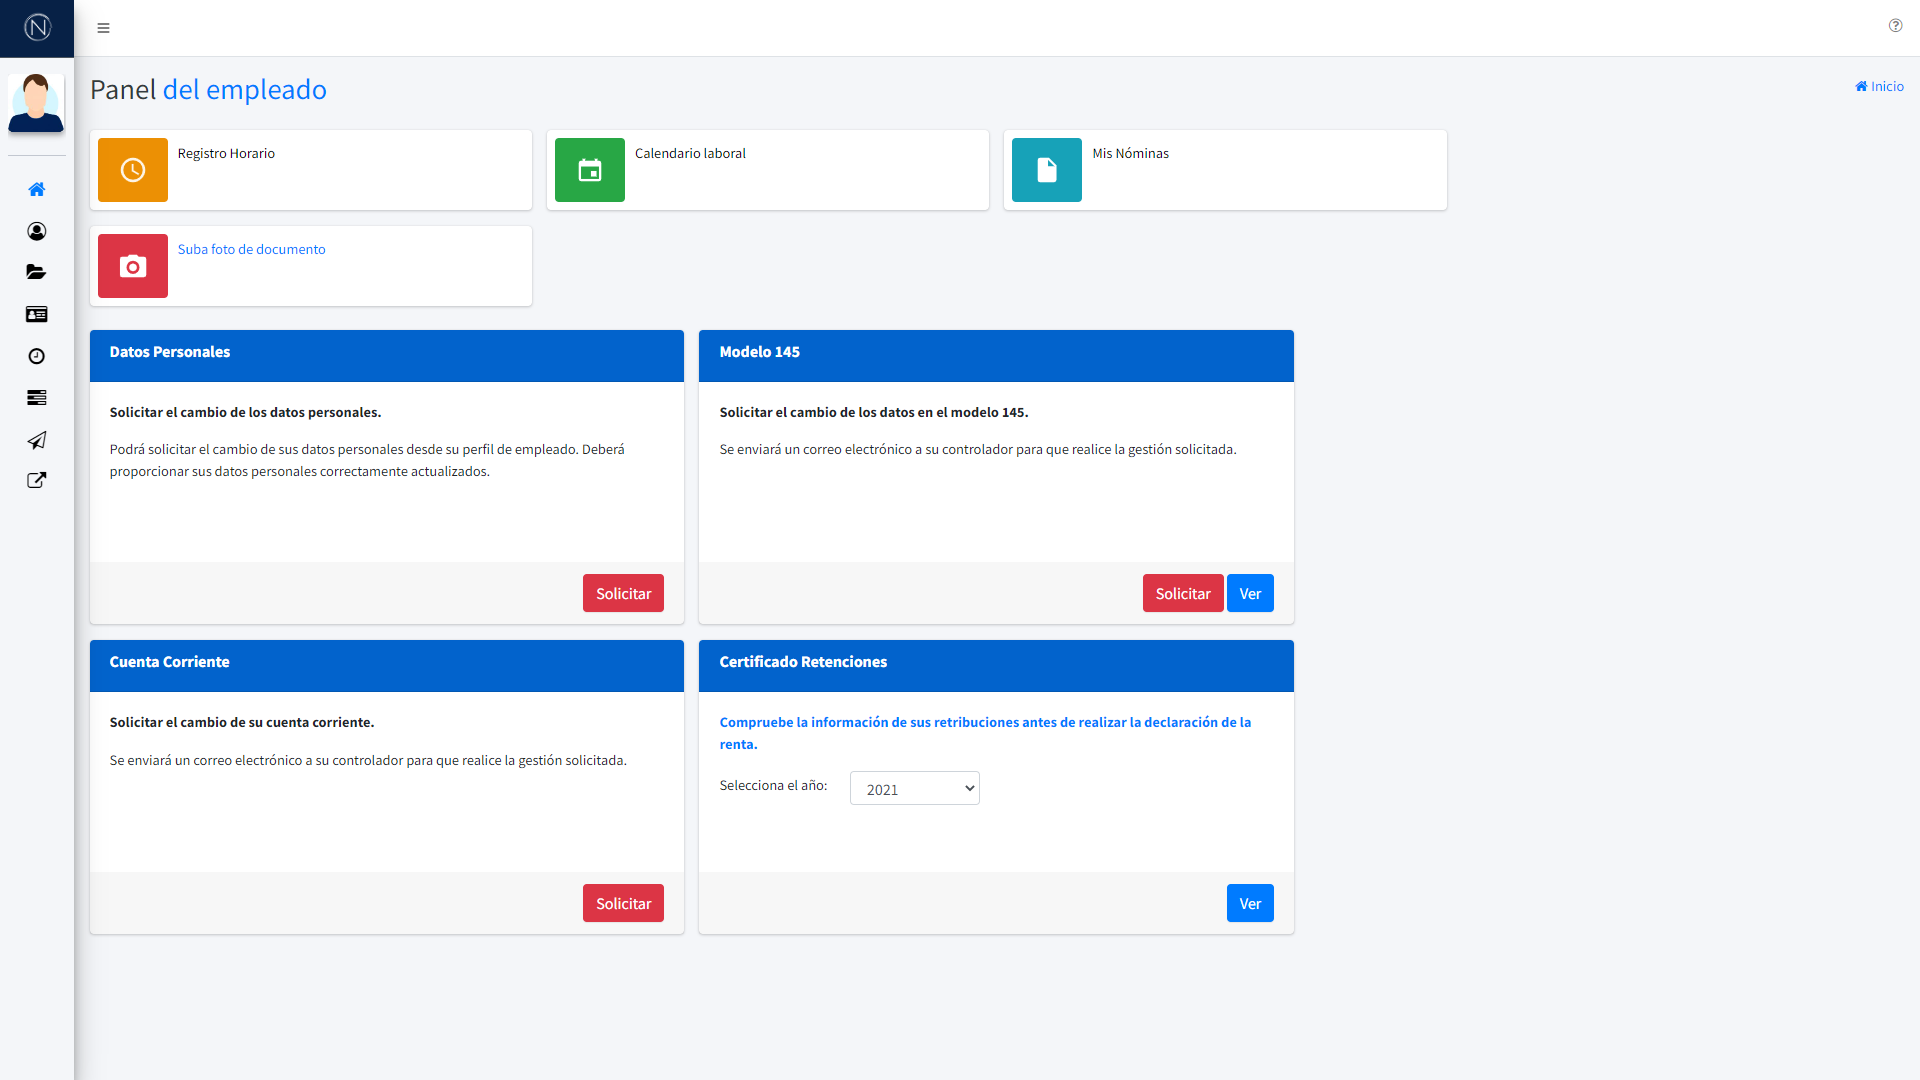1920x1080 pixels.
Task: Click the home icon in sidebar
Action: [37, 189]
